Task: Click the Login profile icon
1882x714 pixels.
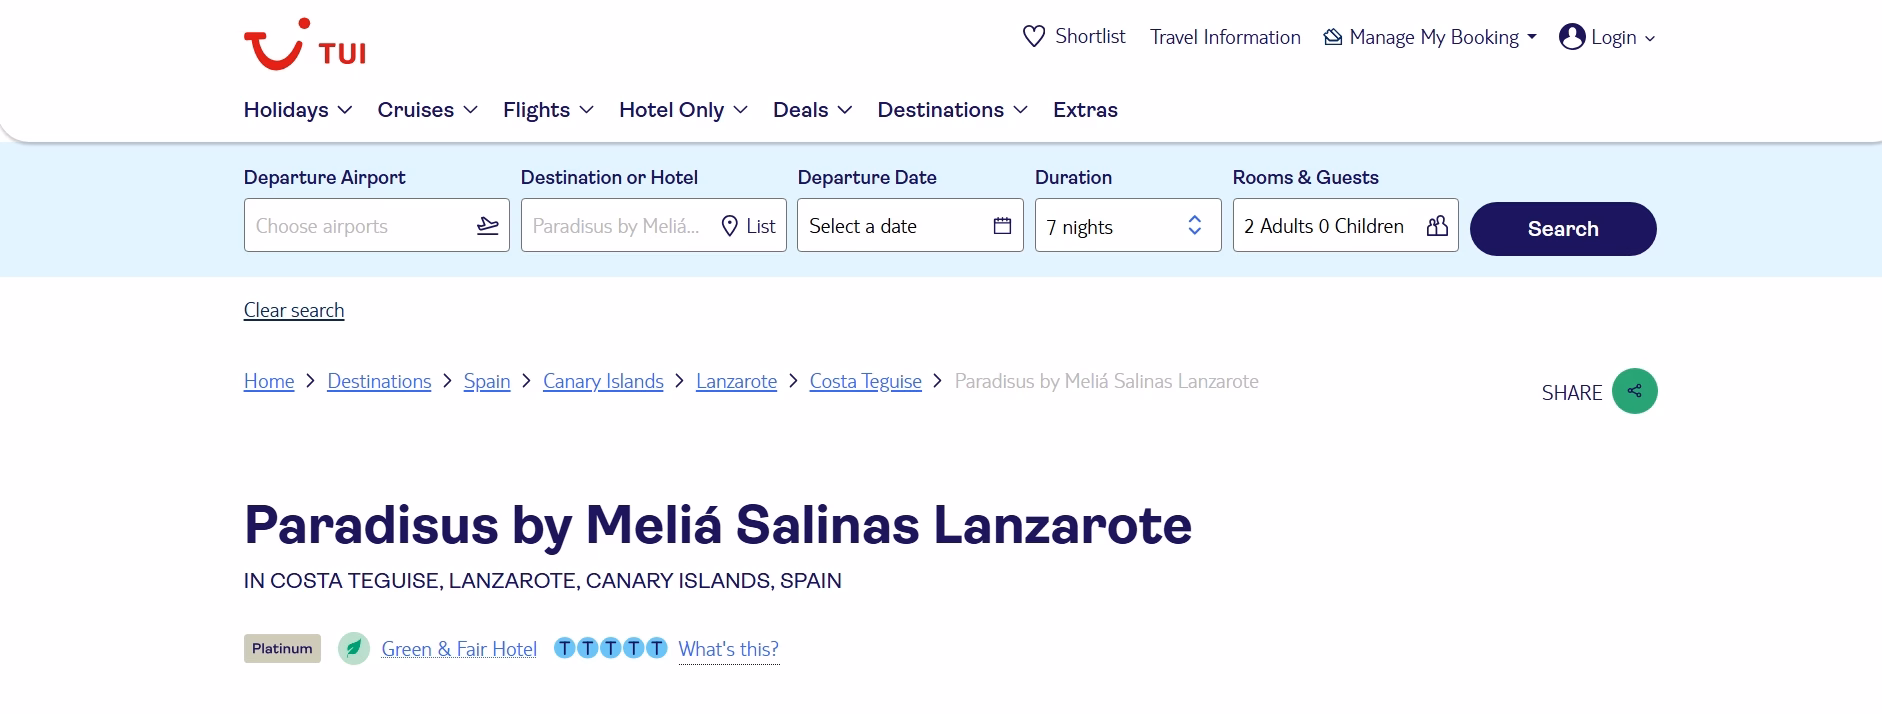Action: pyautogui.click(x=1572, y=37)
